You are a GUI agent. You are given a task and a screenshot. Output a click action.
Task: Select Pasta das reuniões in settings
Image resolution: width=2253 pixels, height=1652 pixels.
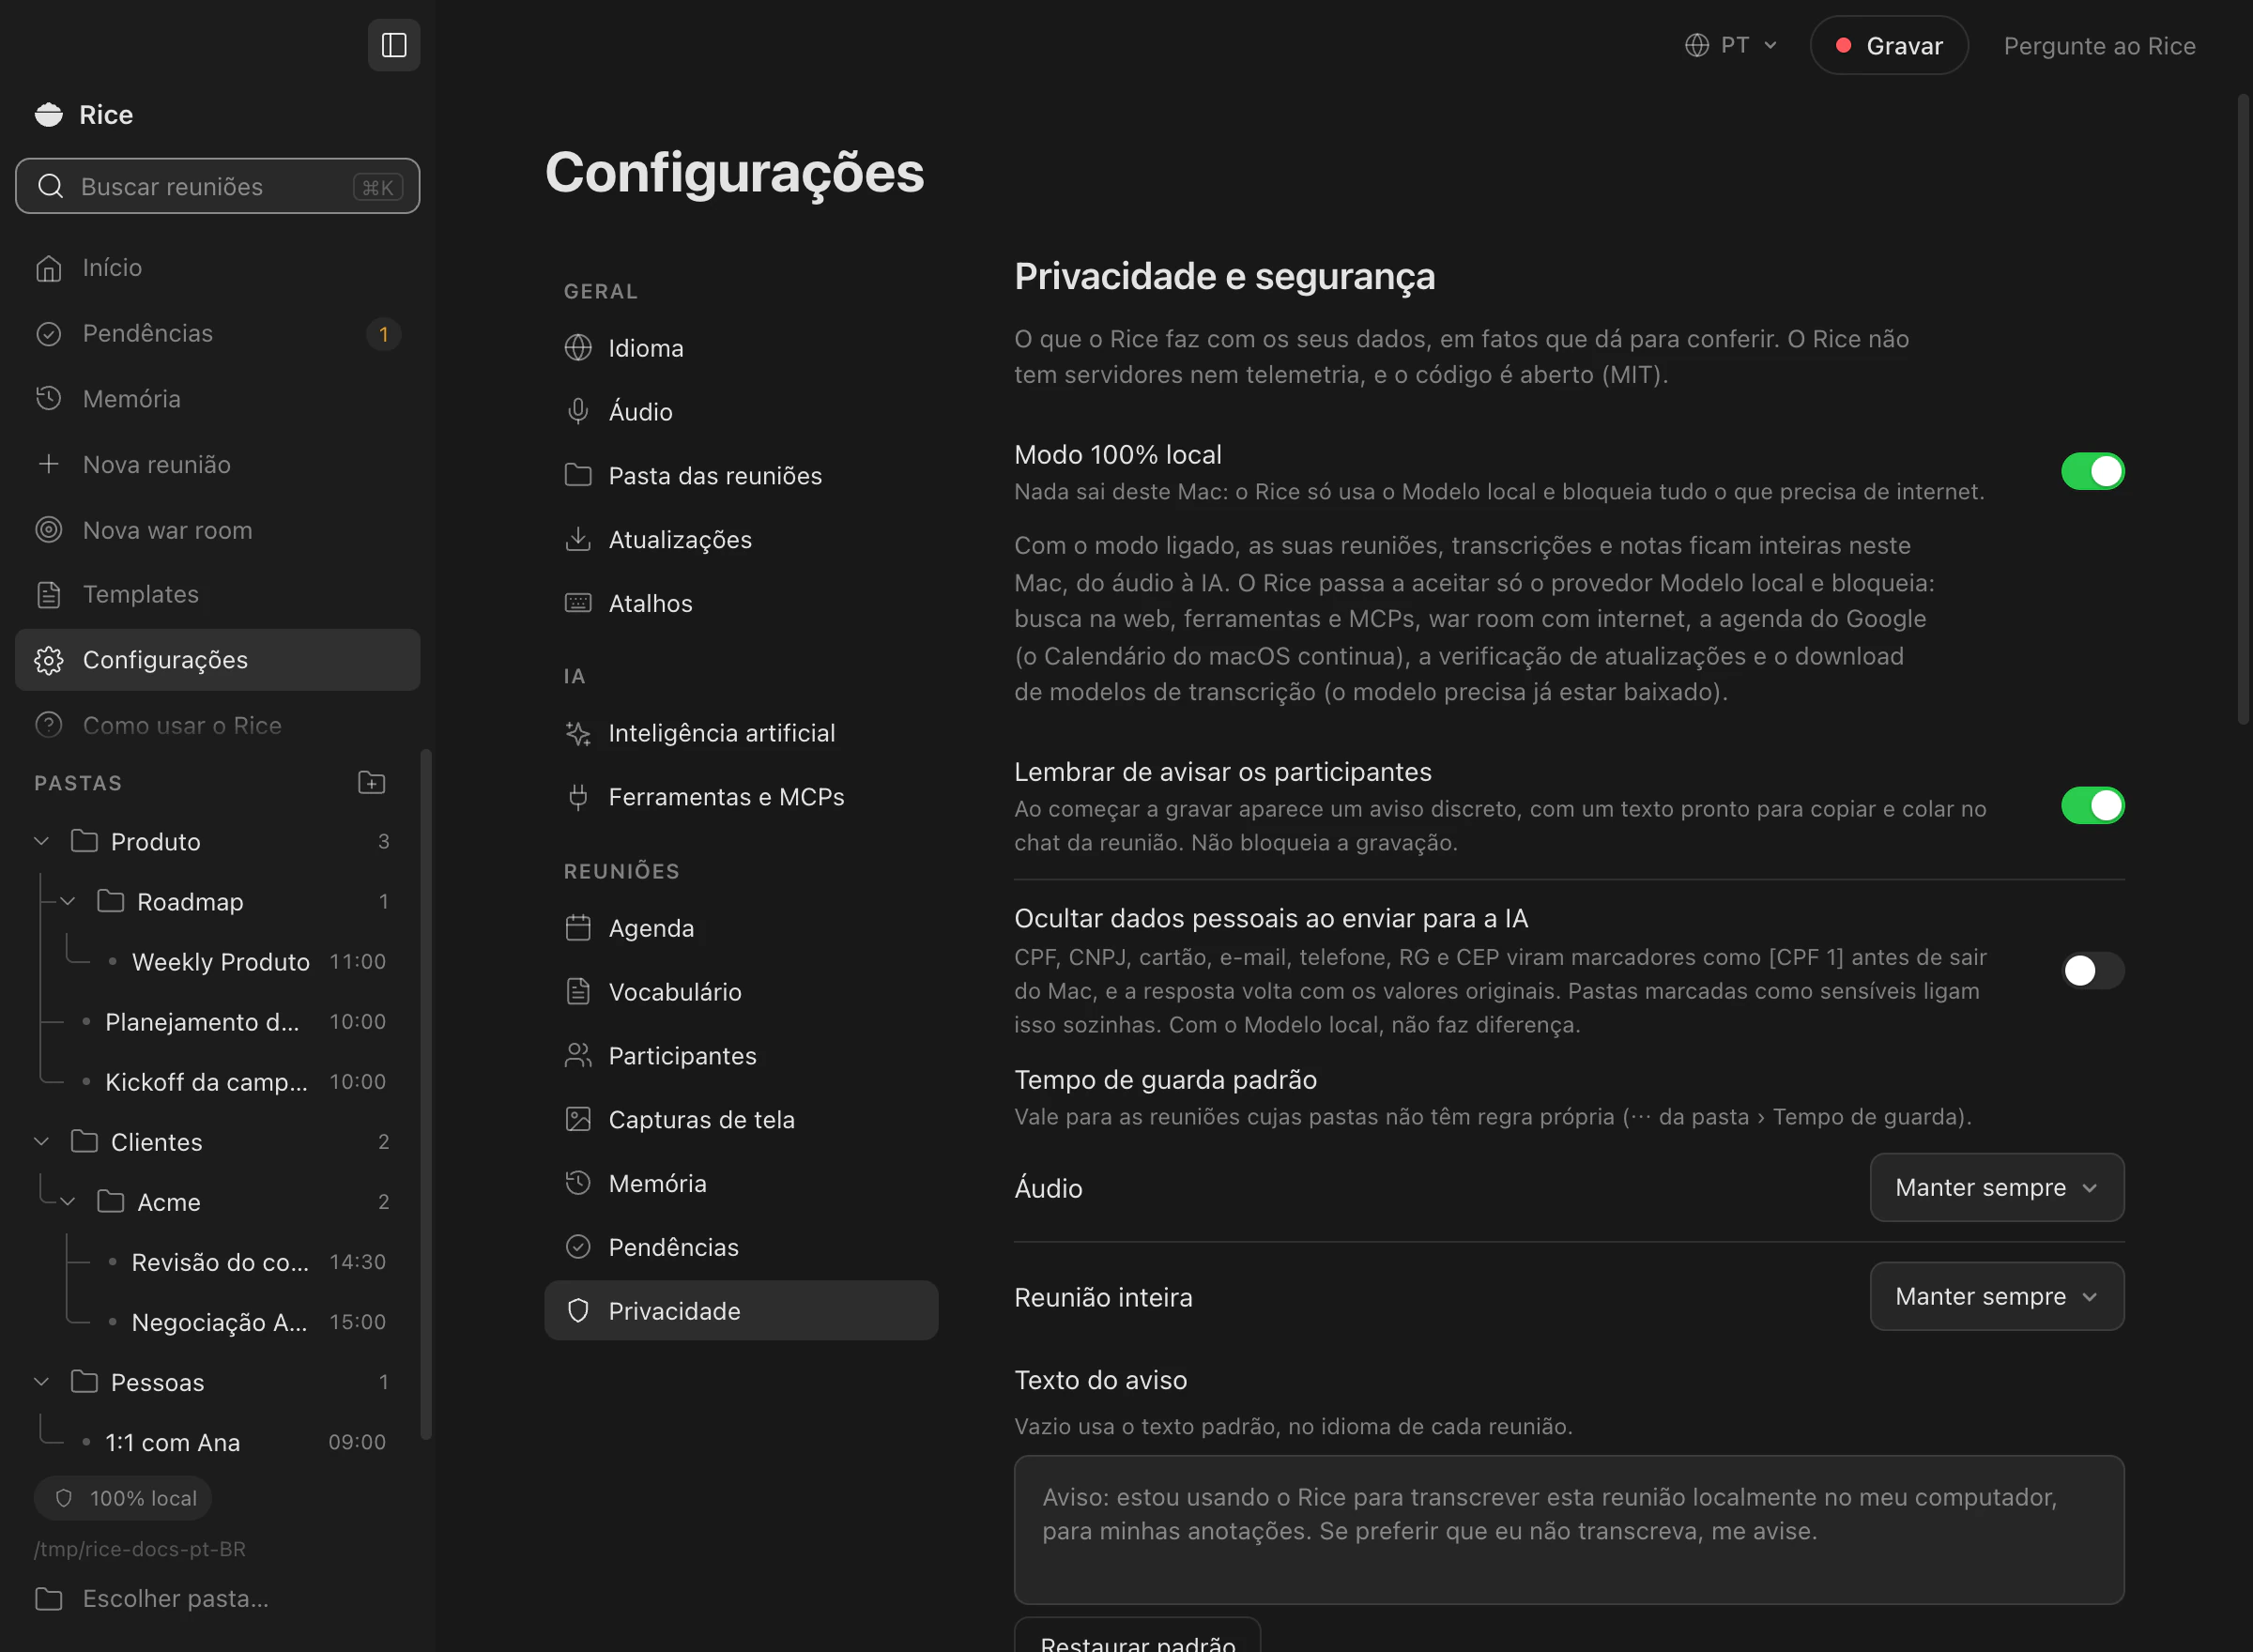[740, 475]
